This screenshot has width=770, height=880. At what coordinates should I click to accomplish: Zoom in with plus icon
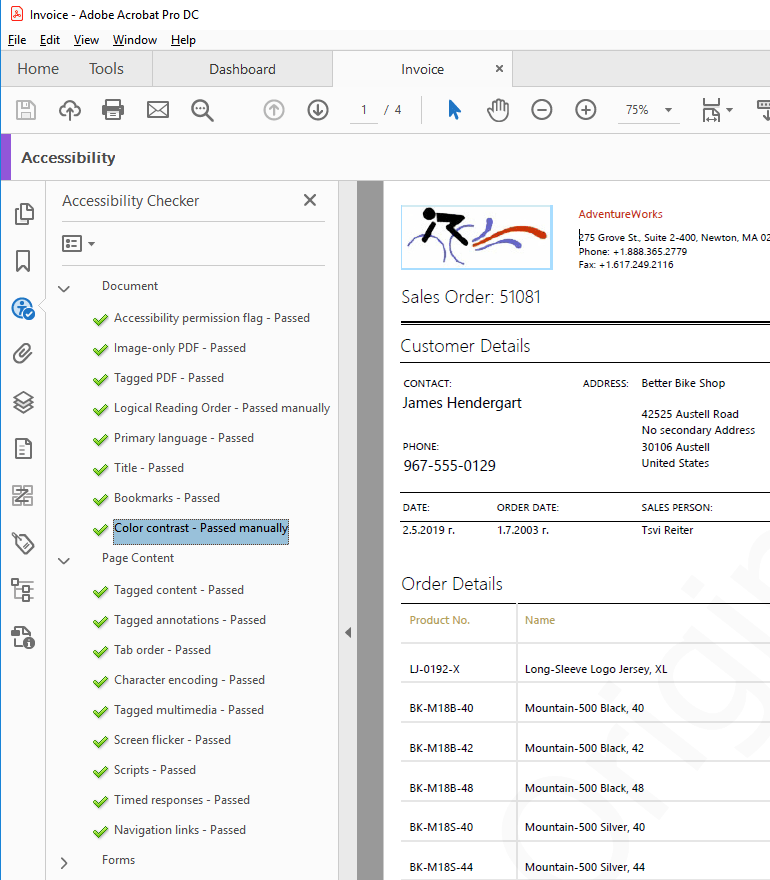tap(585, 110)
